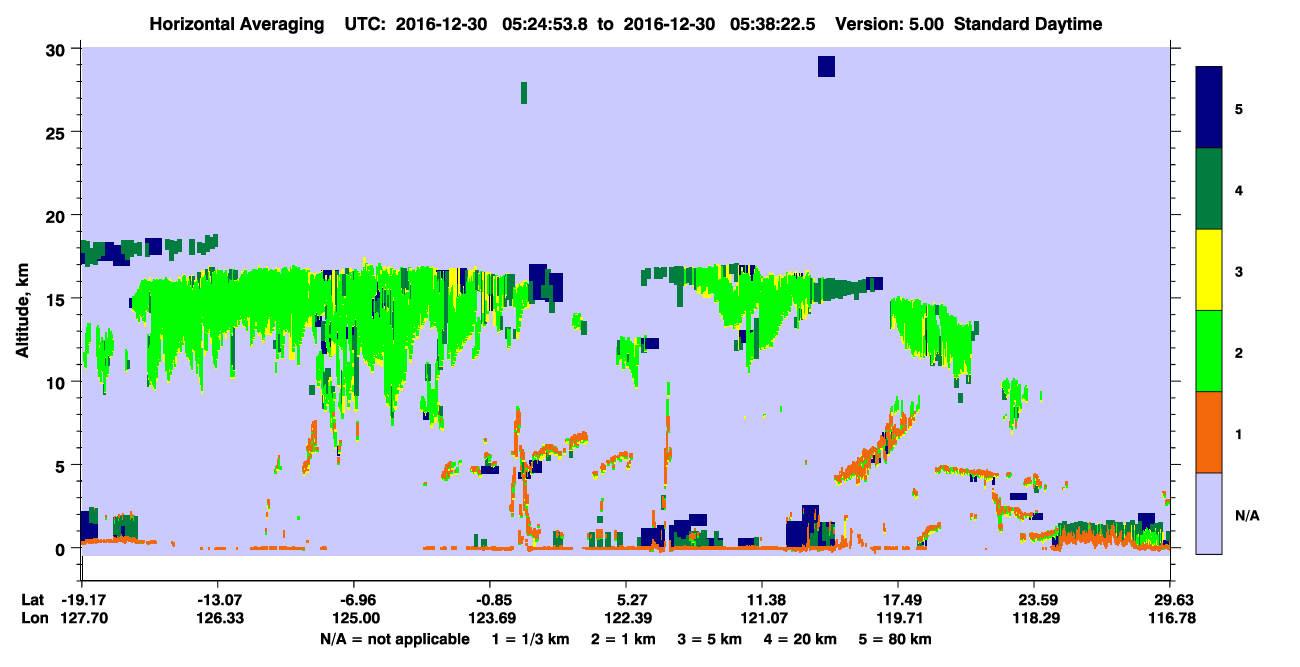Click the orange level 1 color swatch
The width and height of the screenshot is (1300, 667).
1209,432
